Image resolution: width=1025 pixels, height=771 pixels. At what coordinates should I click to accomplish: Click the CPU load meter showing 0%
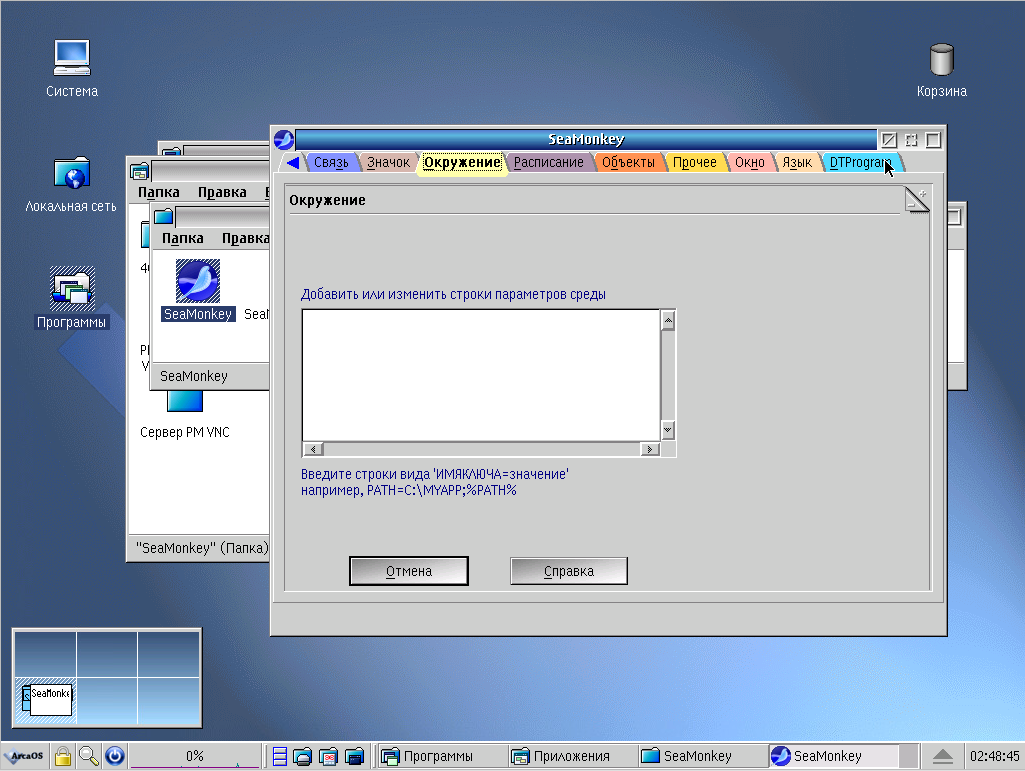coord(195,756)
